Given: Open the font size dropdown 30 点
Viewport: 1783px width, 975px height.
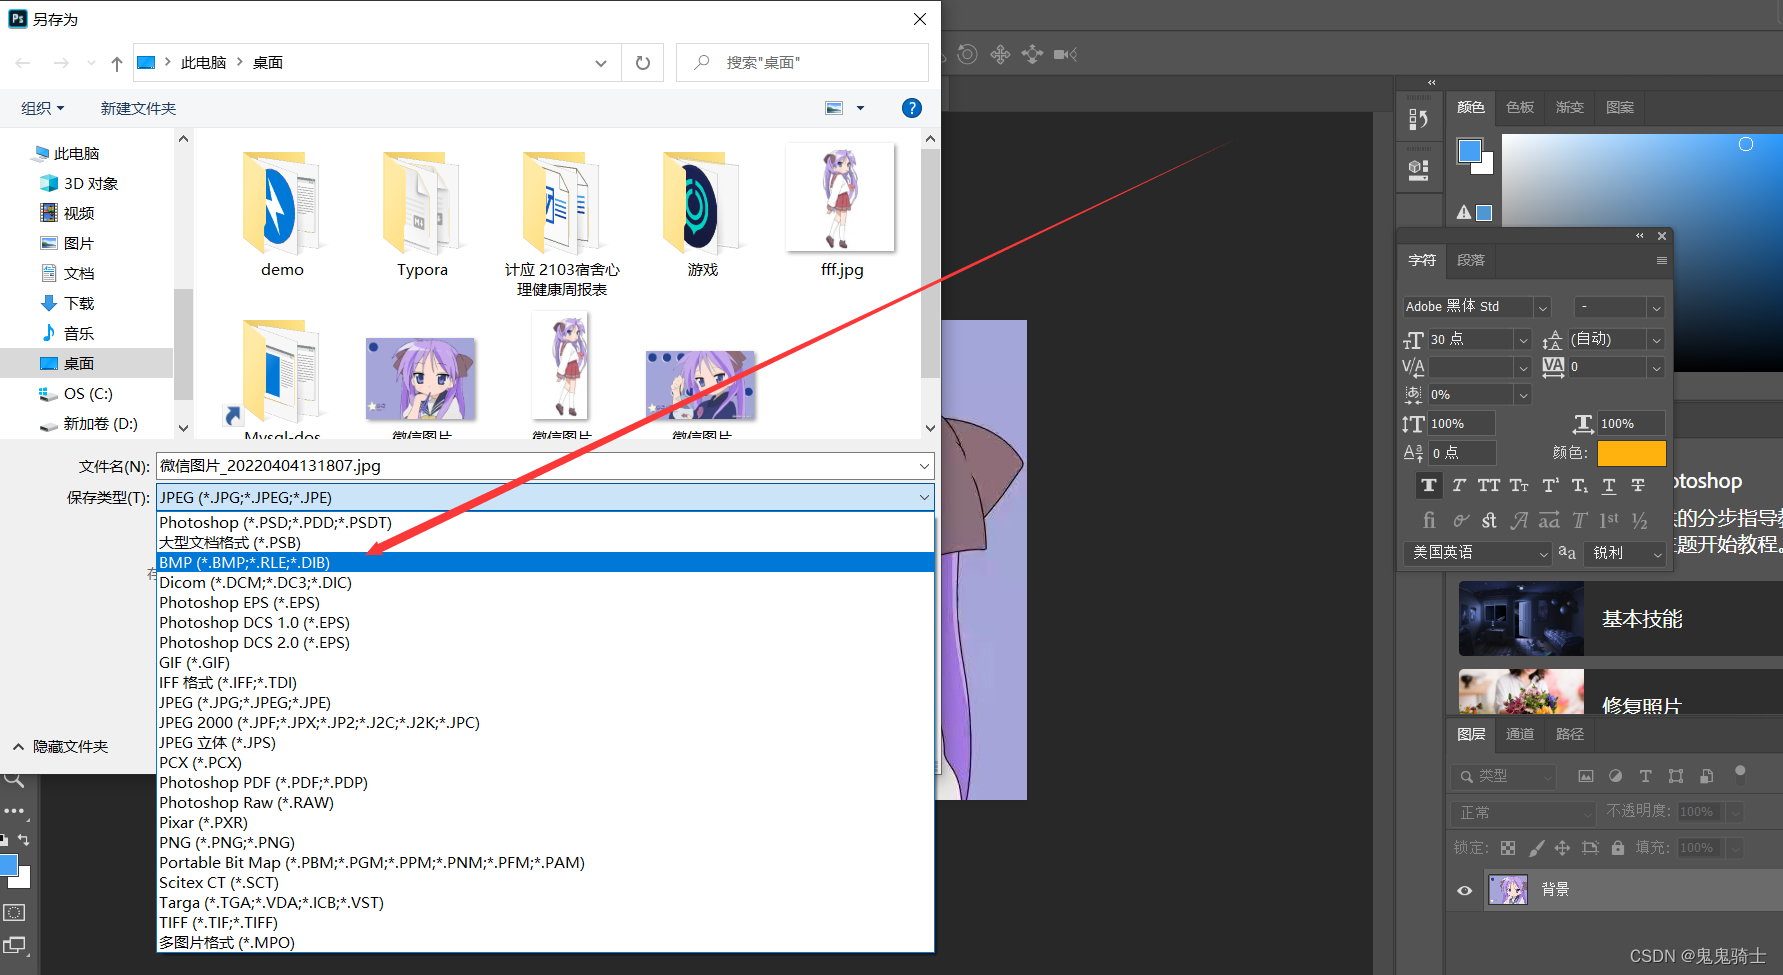Looking at the screenshot, I should click(x=1523, y=340).
